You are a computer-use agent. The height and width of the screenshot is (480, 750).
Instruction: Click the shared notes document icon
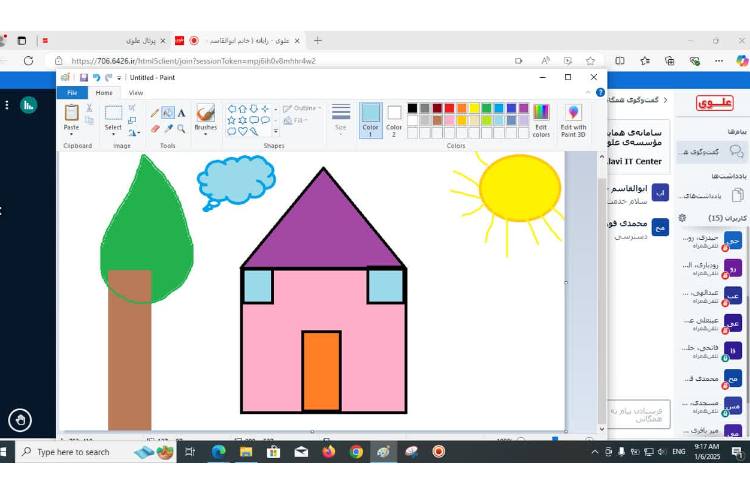pos(738,195)
